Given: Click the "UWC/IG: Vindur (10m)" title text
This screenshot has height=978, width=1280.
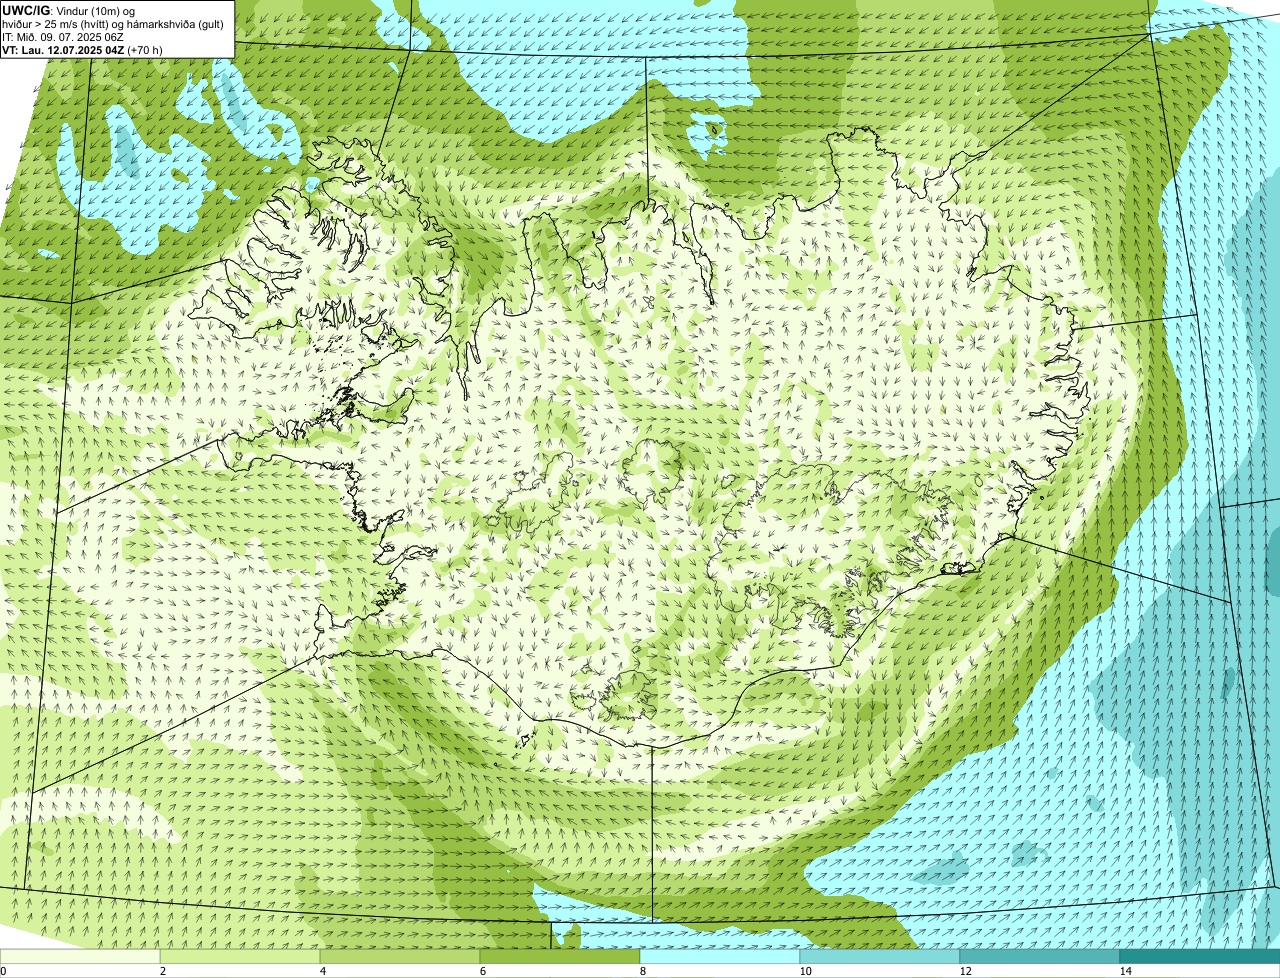Looking at the screenshot, I should pos(62,11).
